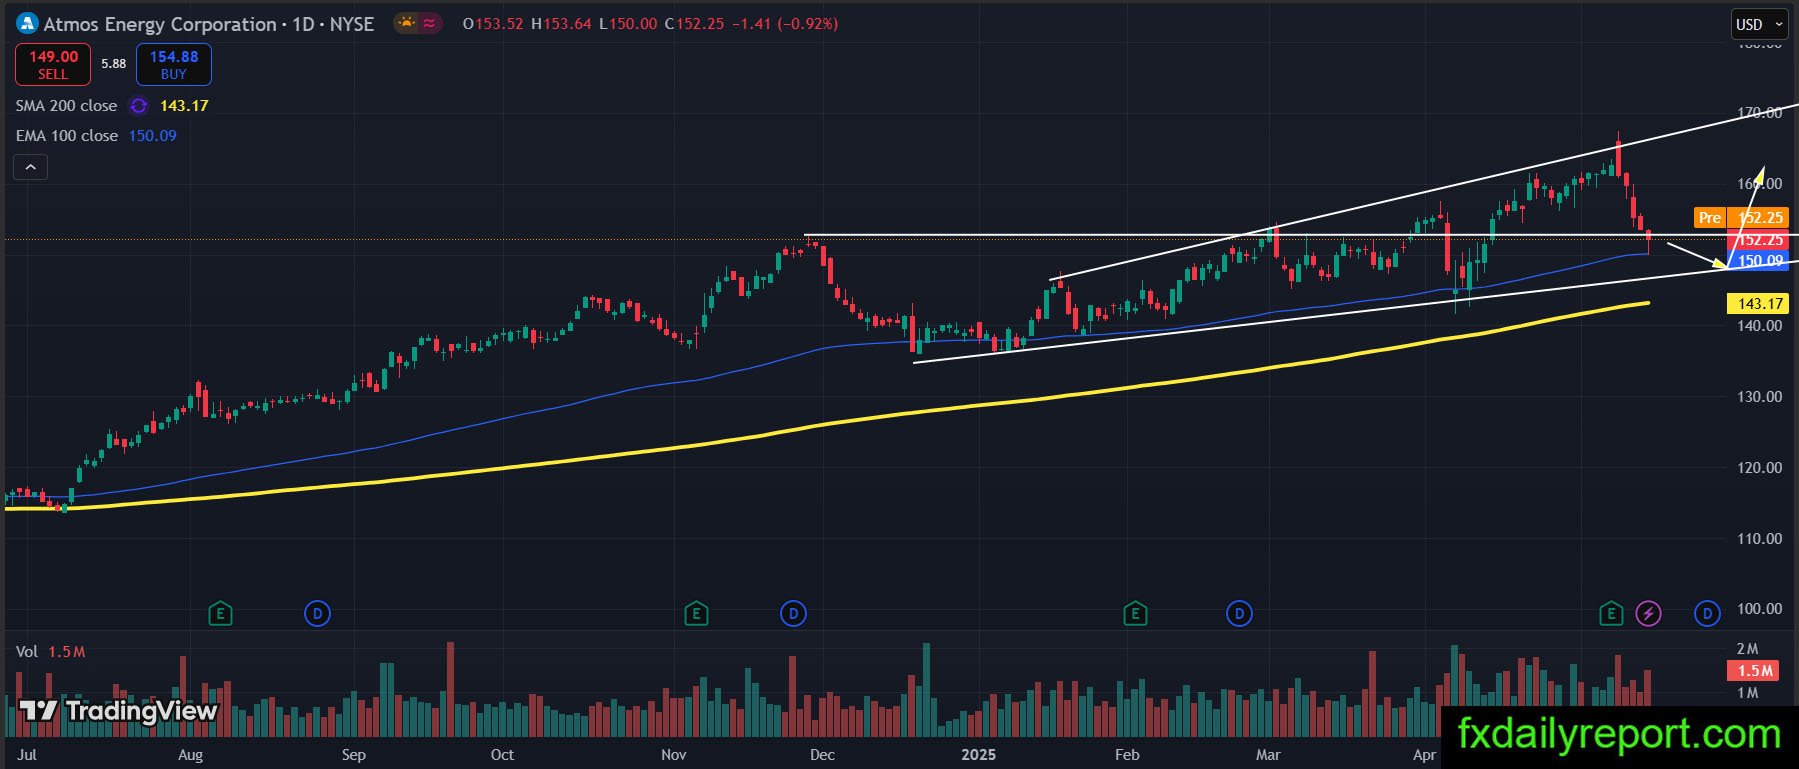This screenshot has width=1799, height=769.
Task: Click the open price O153.52
Action: [x=493, y=24]
